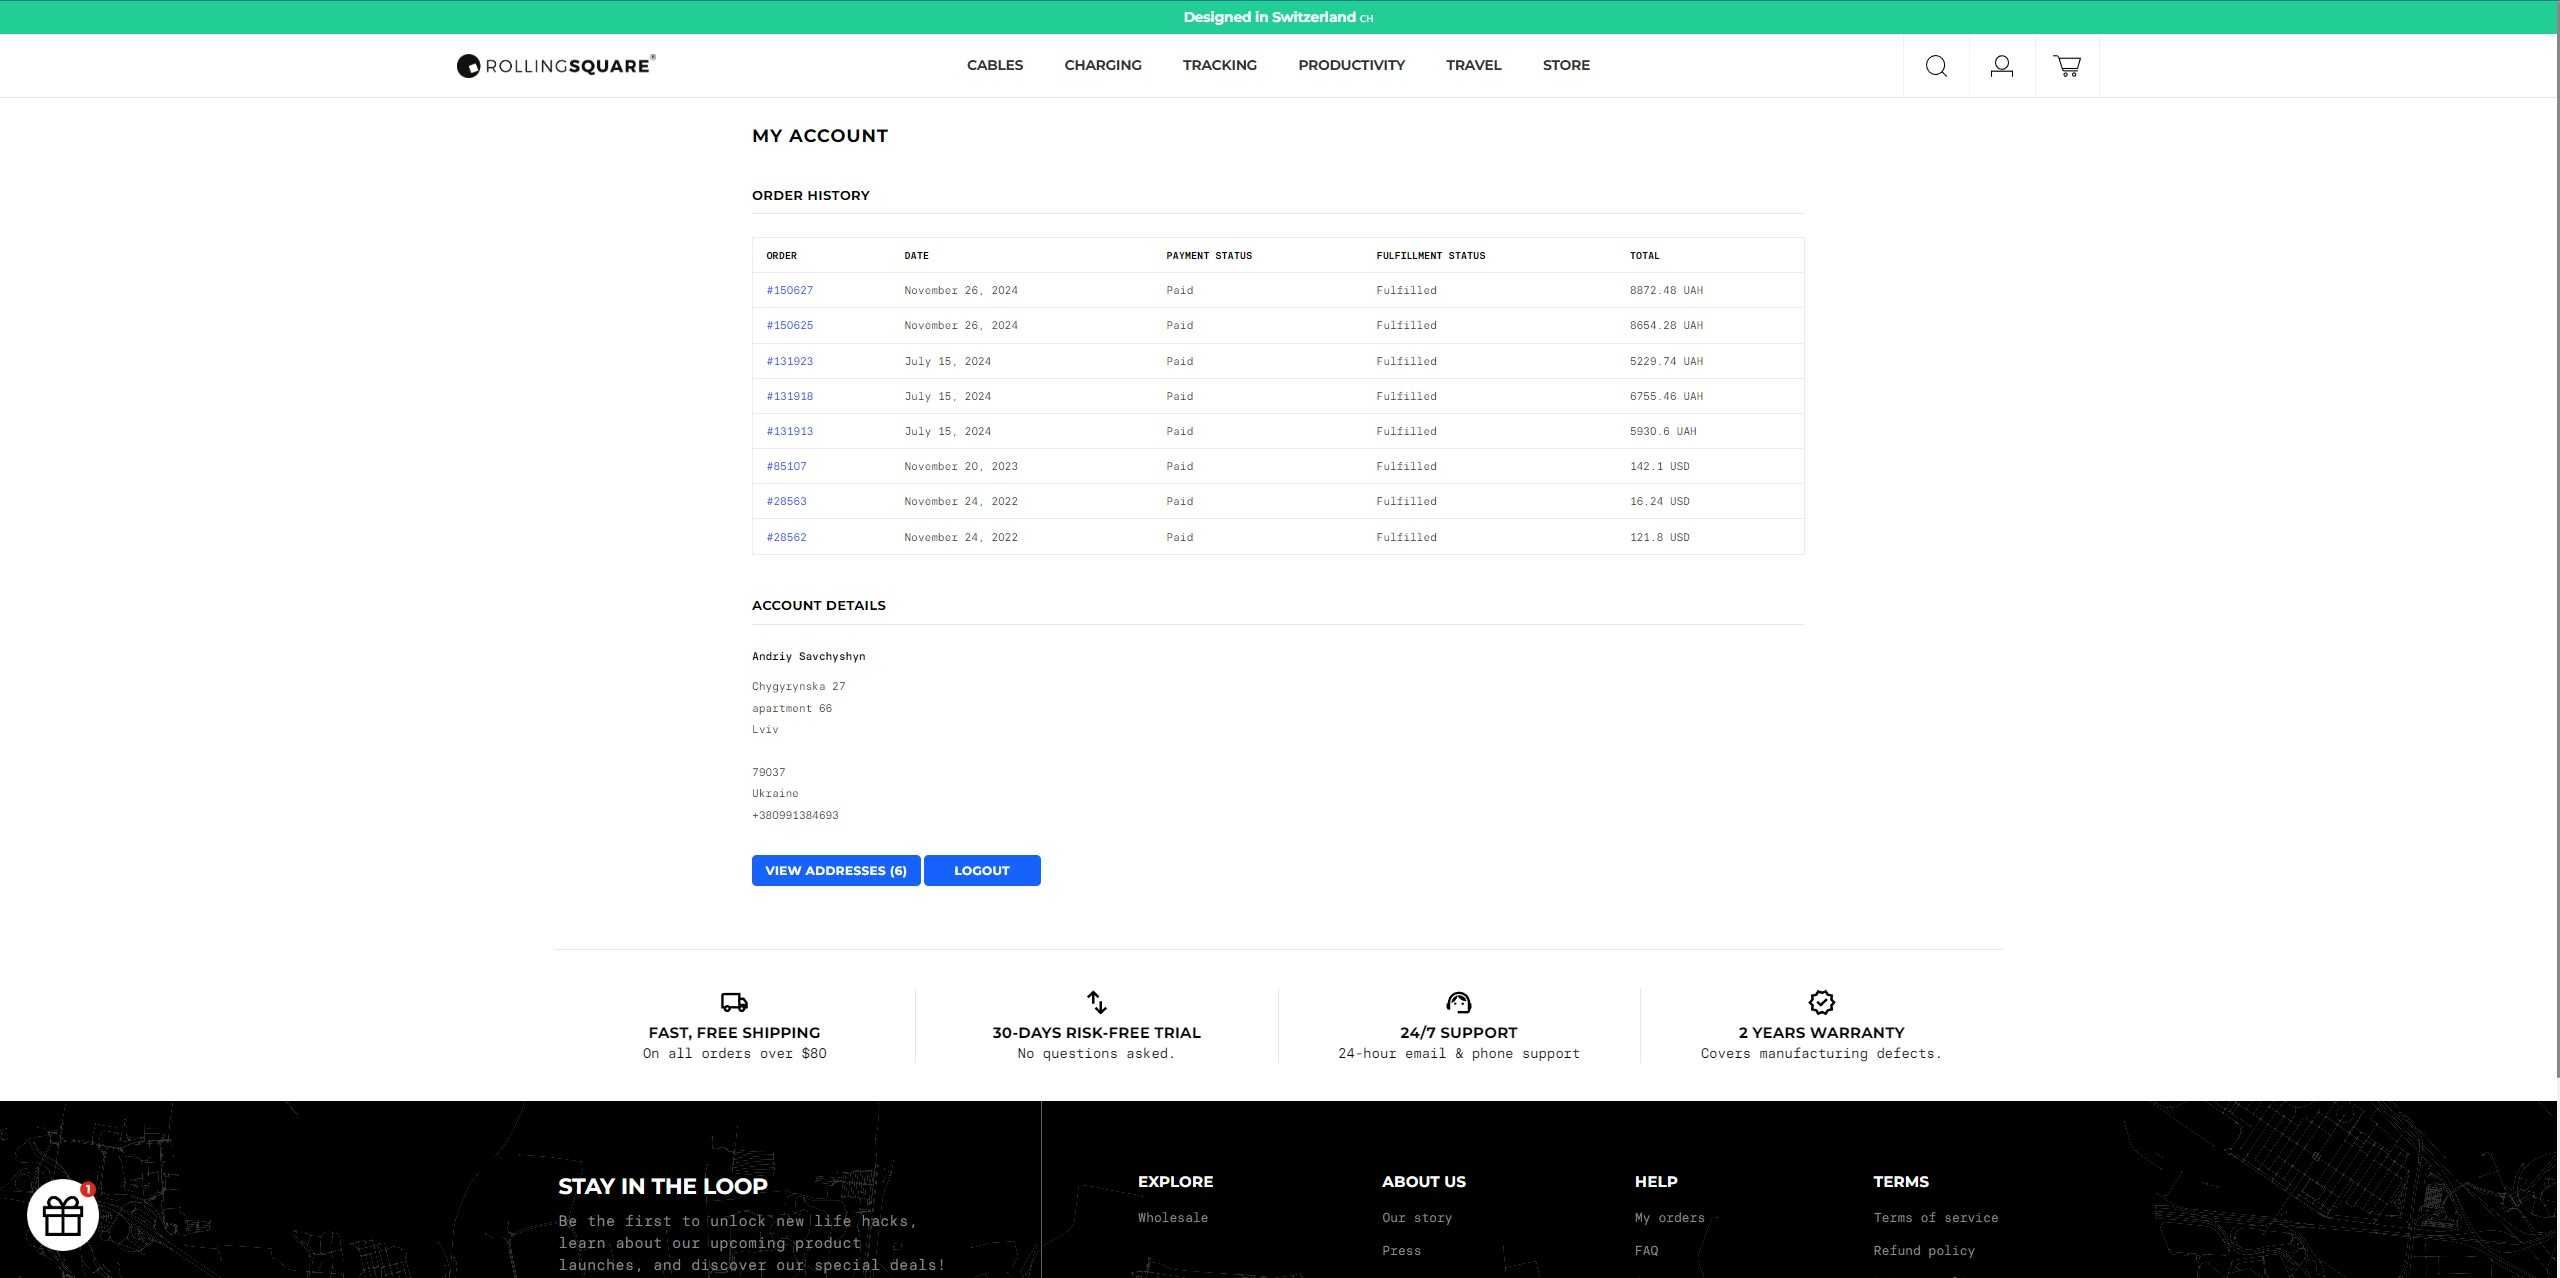Click the 2 years warranty badge icon
The width and height of the screenshot is (2560, 1278).
[1821, 1002]
